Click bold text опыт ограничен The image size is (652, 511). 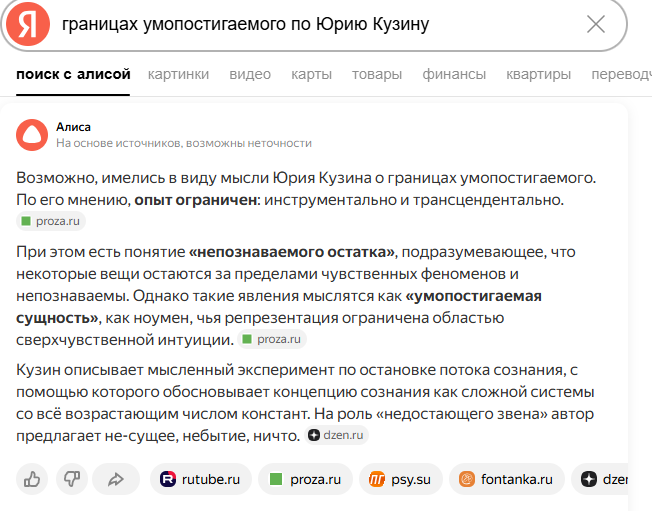pos(195,200)
